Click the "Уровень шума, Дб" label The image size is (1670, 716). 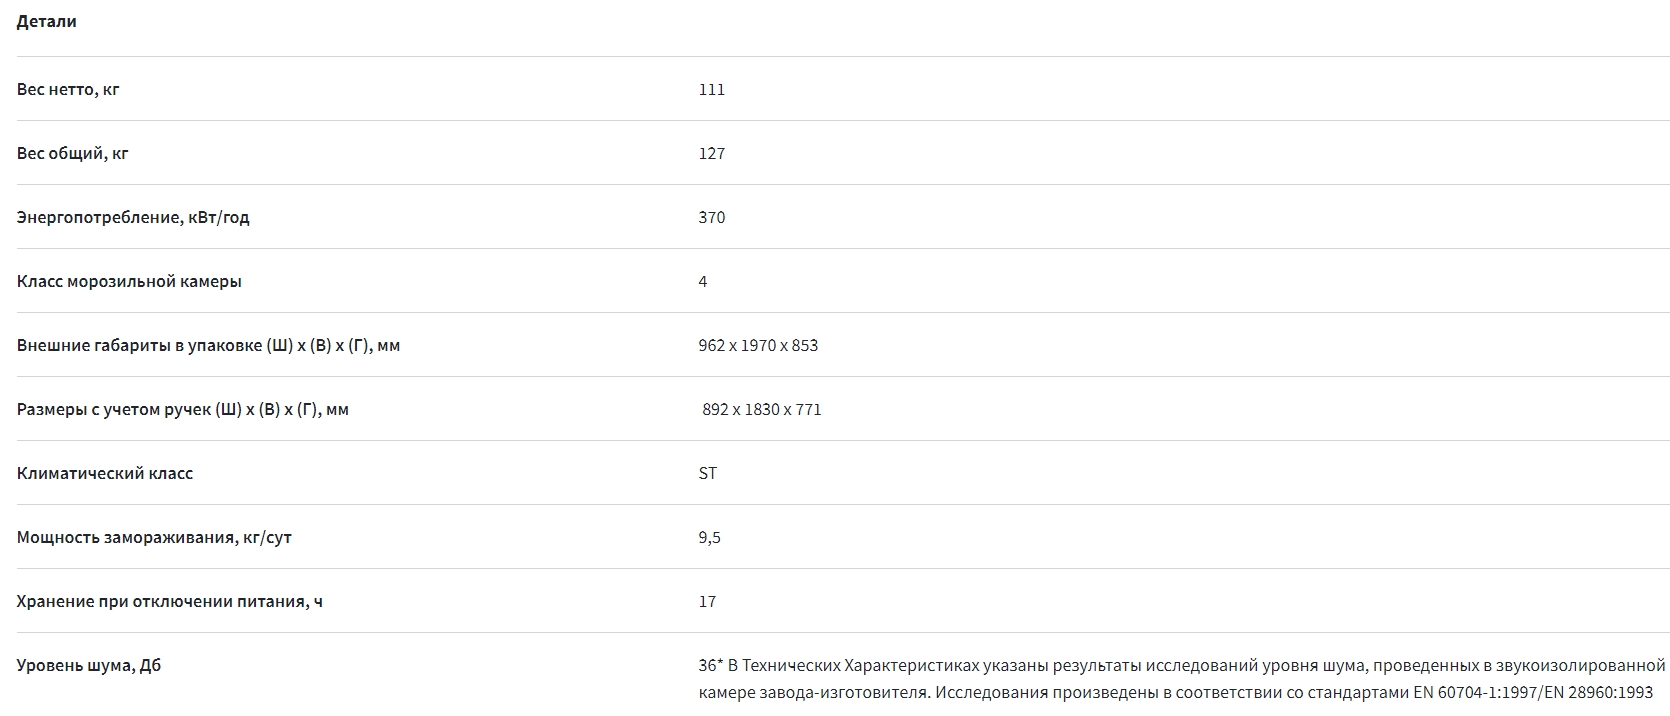[89, 666]
